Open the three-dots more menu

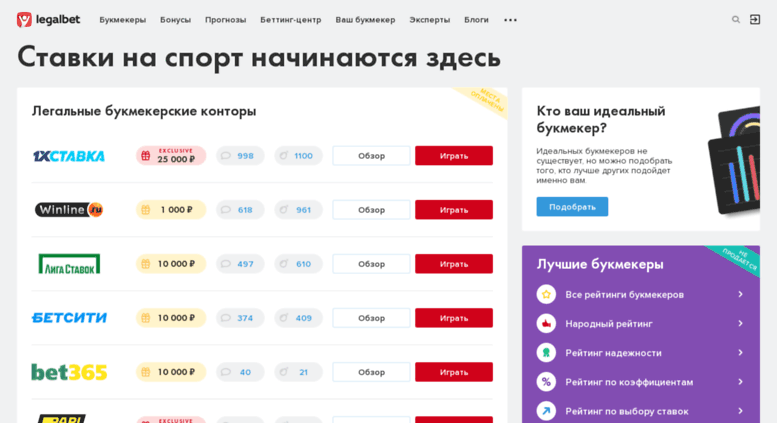(510, 20)
